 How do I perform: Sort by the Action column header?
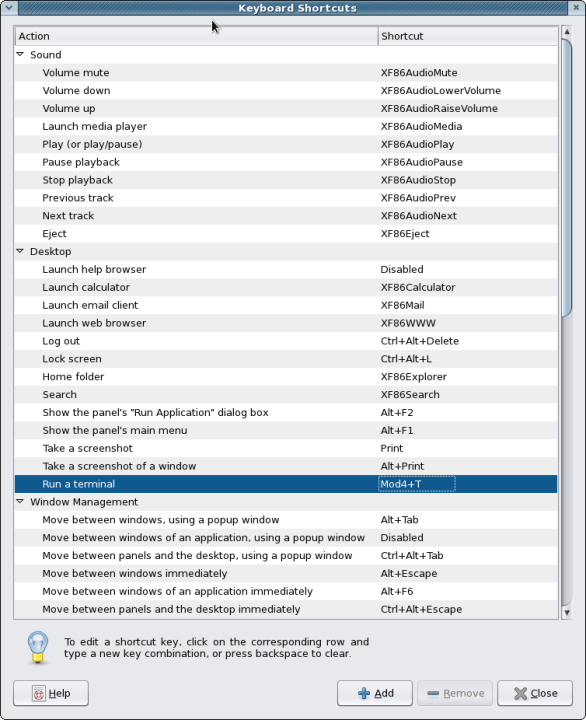pos(196,36)
